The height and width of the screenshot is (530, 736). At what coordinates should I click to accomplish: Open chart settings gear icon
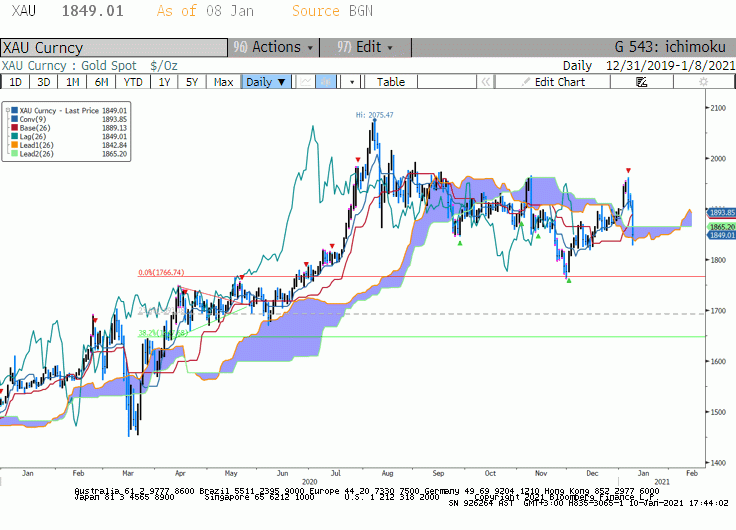(x=703, y=82)
